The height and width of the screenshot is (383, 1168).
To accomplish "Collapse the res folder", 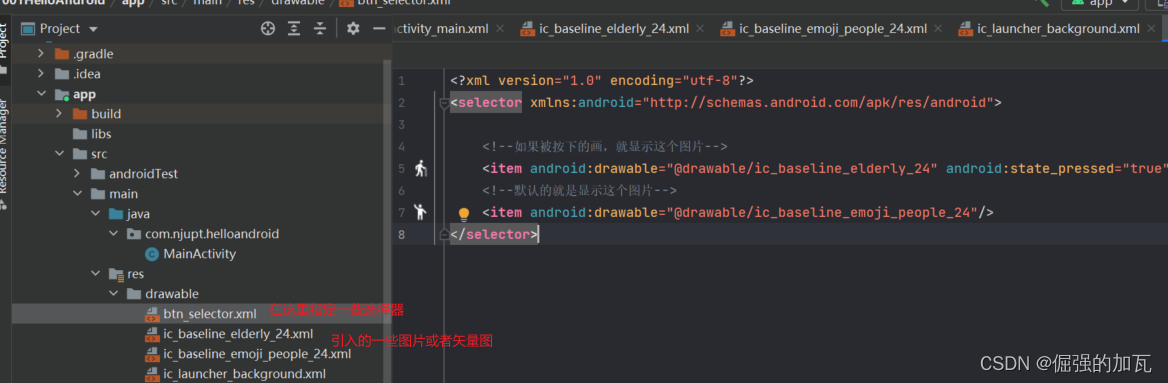I will 95,273.
